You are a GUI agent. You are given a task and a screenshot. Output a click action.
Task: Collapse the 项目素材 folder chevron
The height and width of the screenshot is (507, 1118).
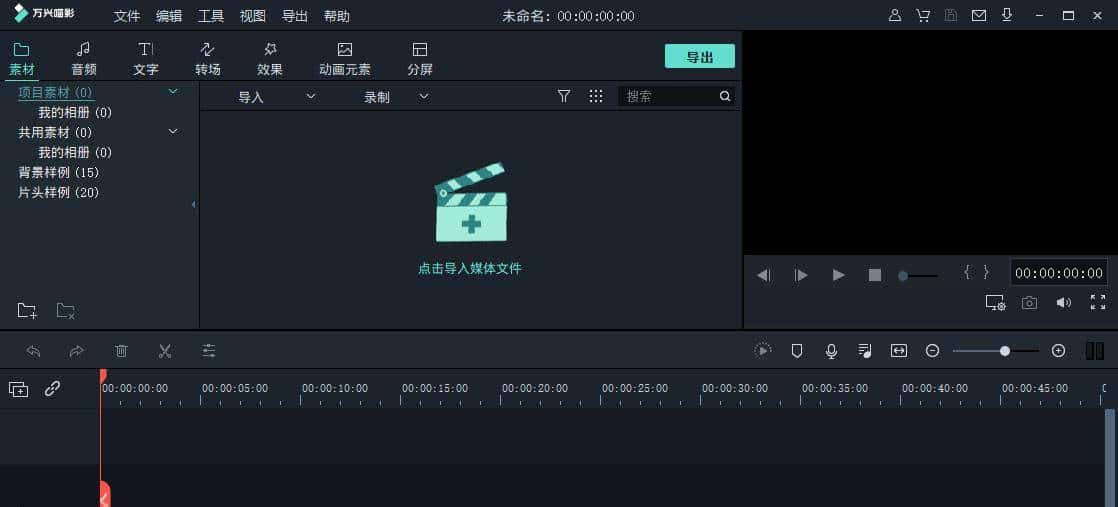click(x=173, y=91)
